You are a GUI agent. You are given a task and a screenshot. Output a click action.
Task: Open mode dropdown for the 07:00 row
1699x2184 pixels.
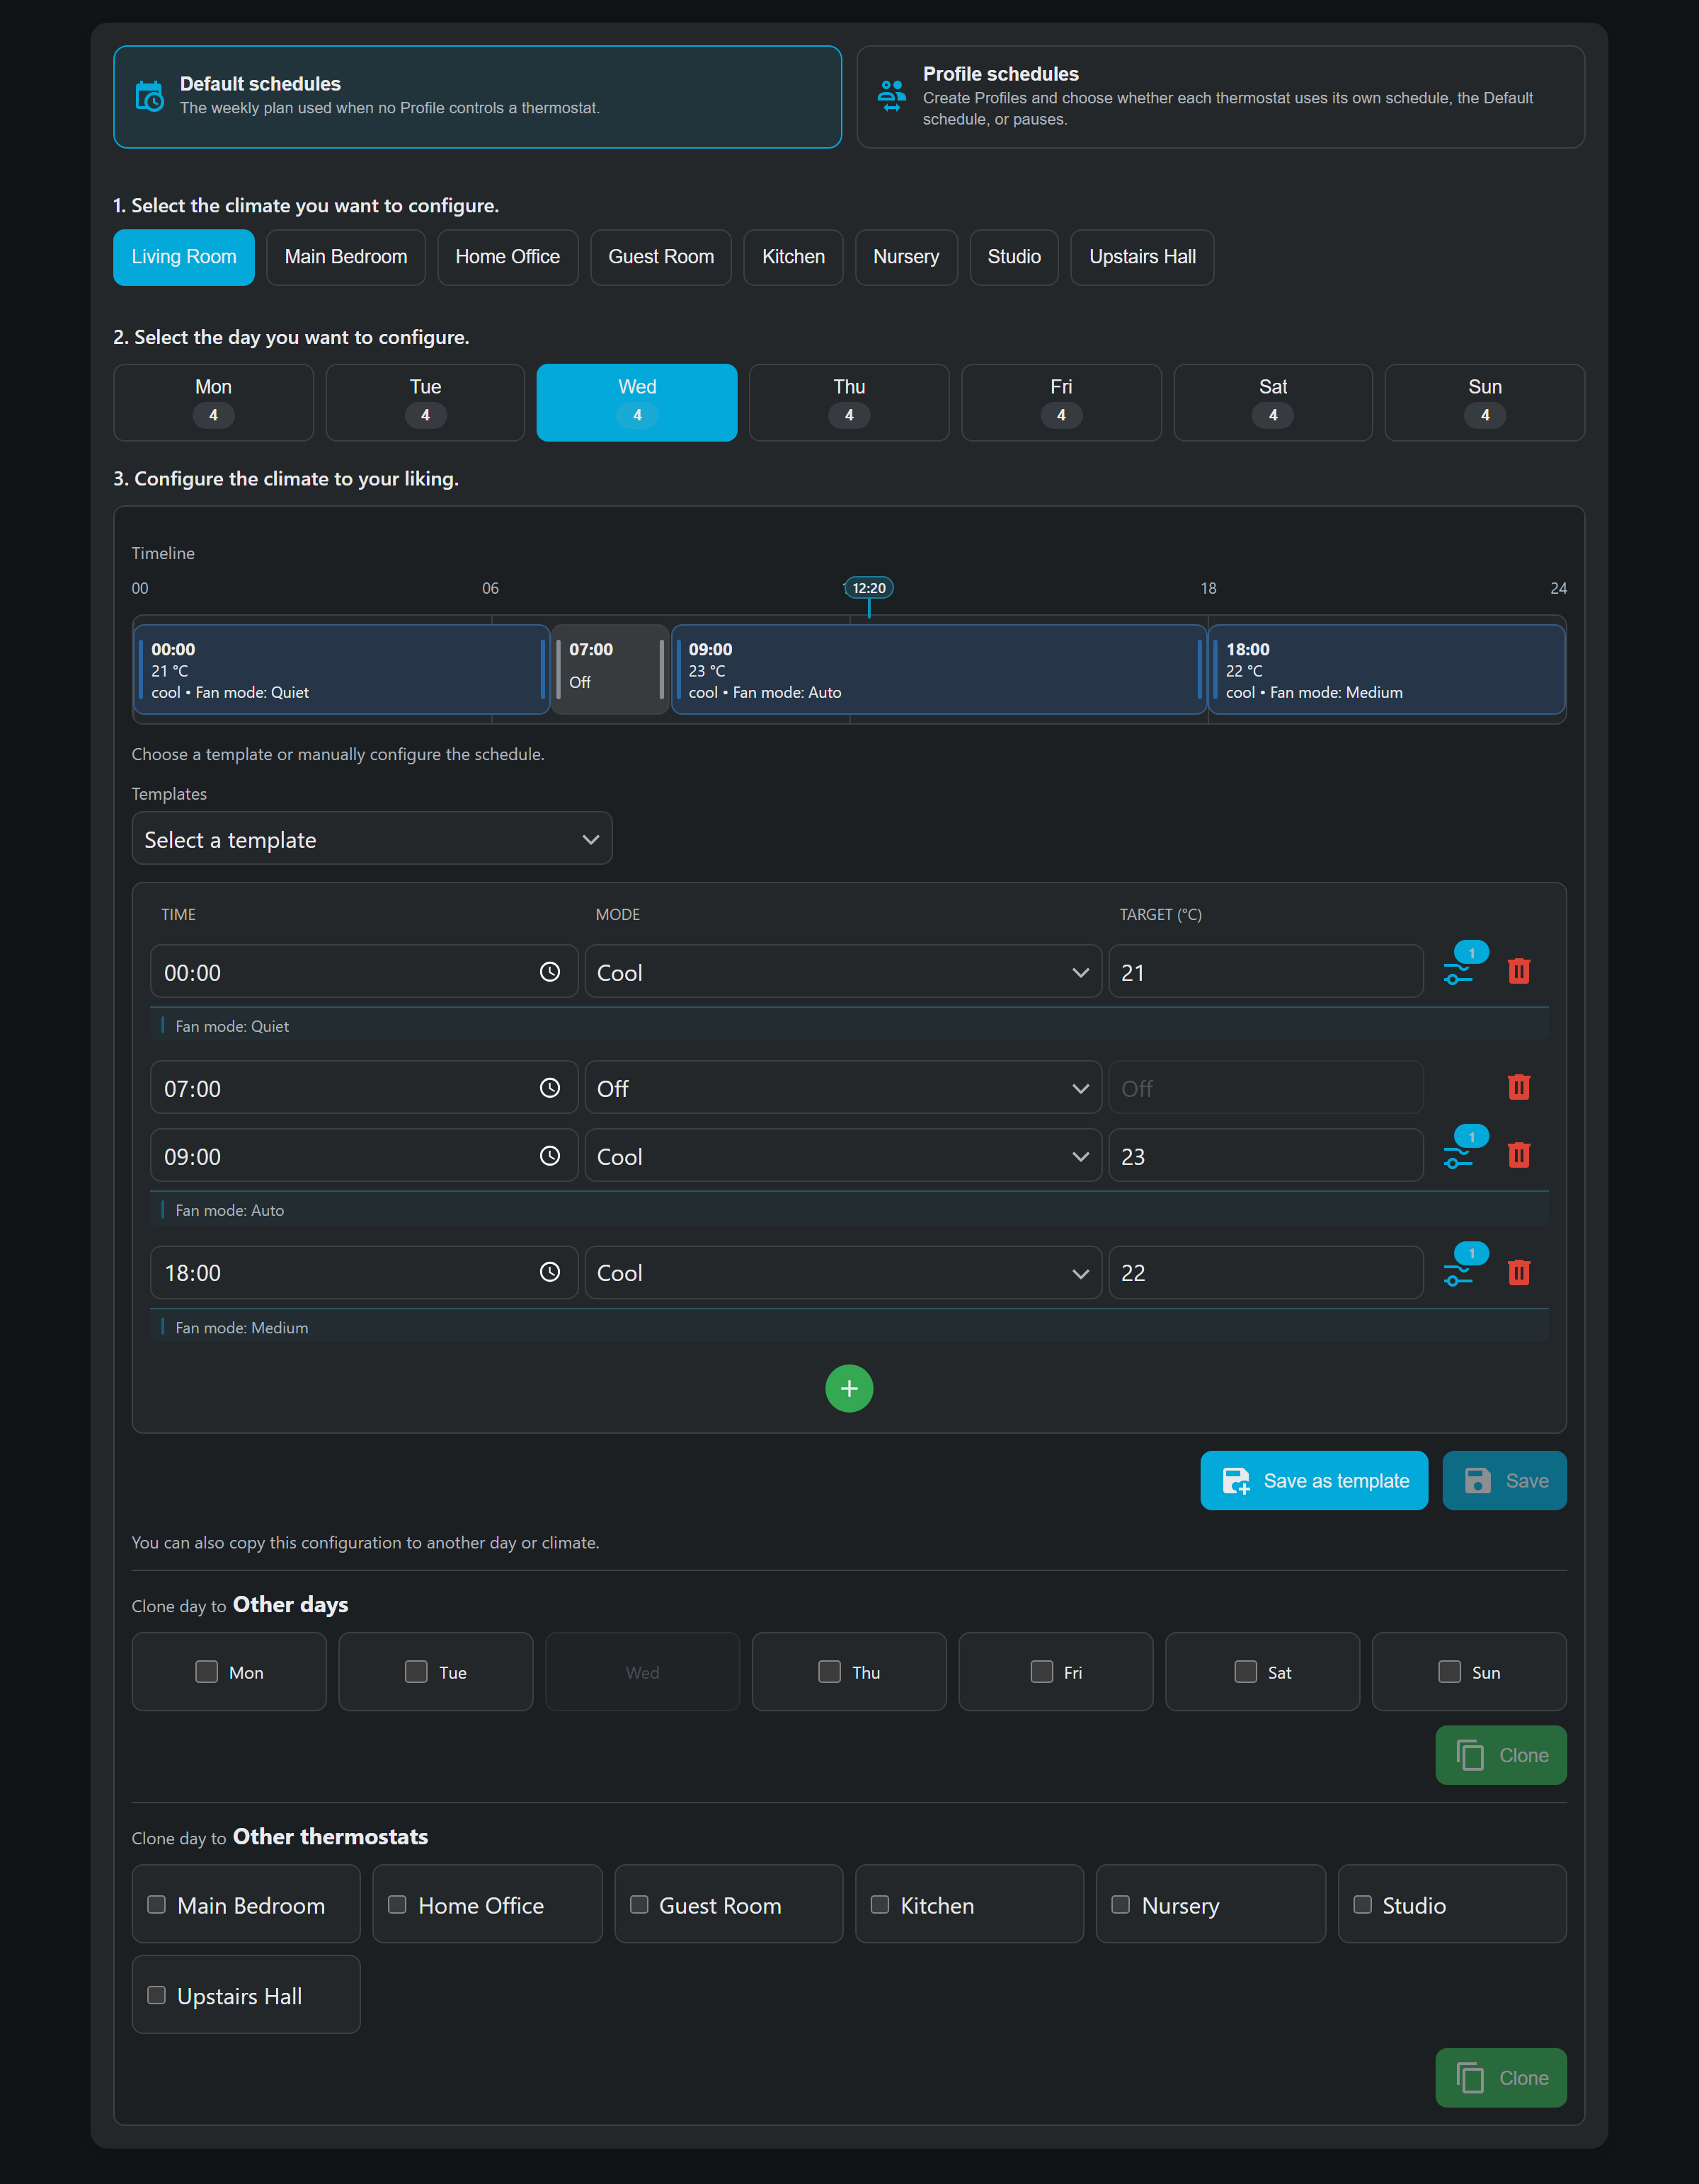(x=843, y=1088)
